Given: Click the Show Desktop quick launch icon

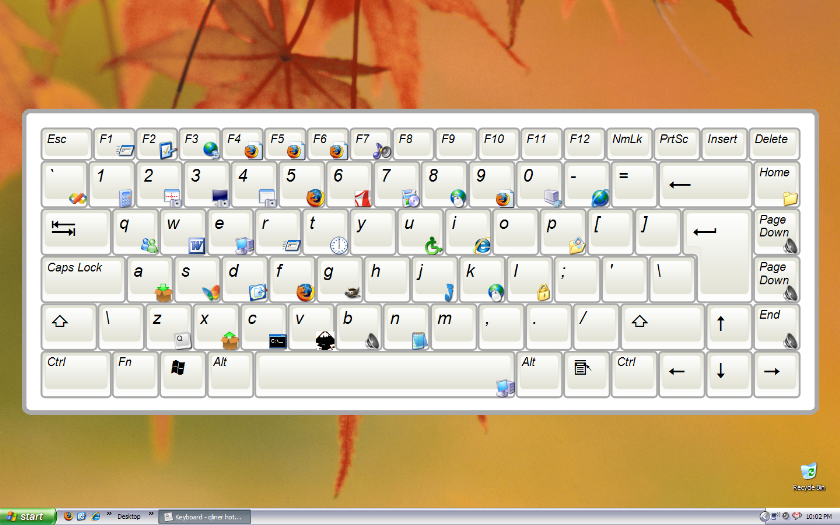Looking at the screenshot, I should (81, 516).
